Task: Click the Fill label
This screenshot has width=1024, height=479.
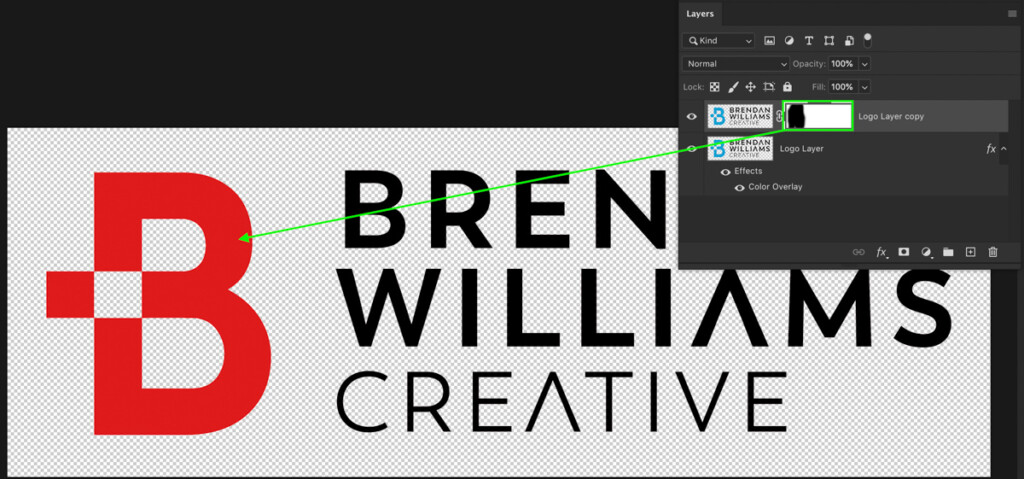Action: pyautogui.click(x=820, y=87)
